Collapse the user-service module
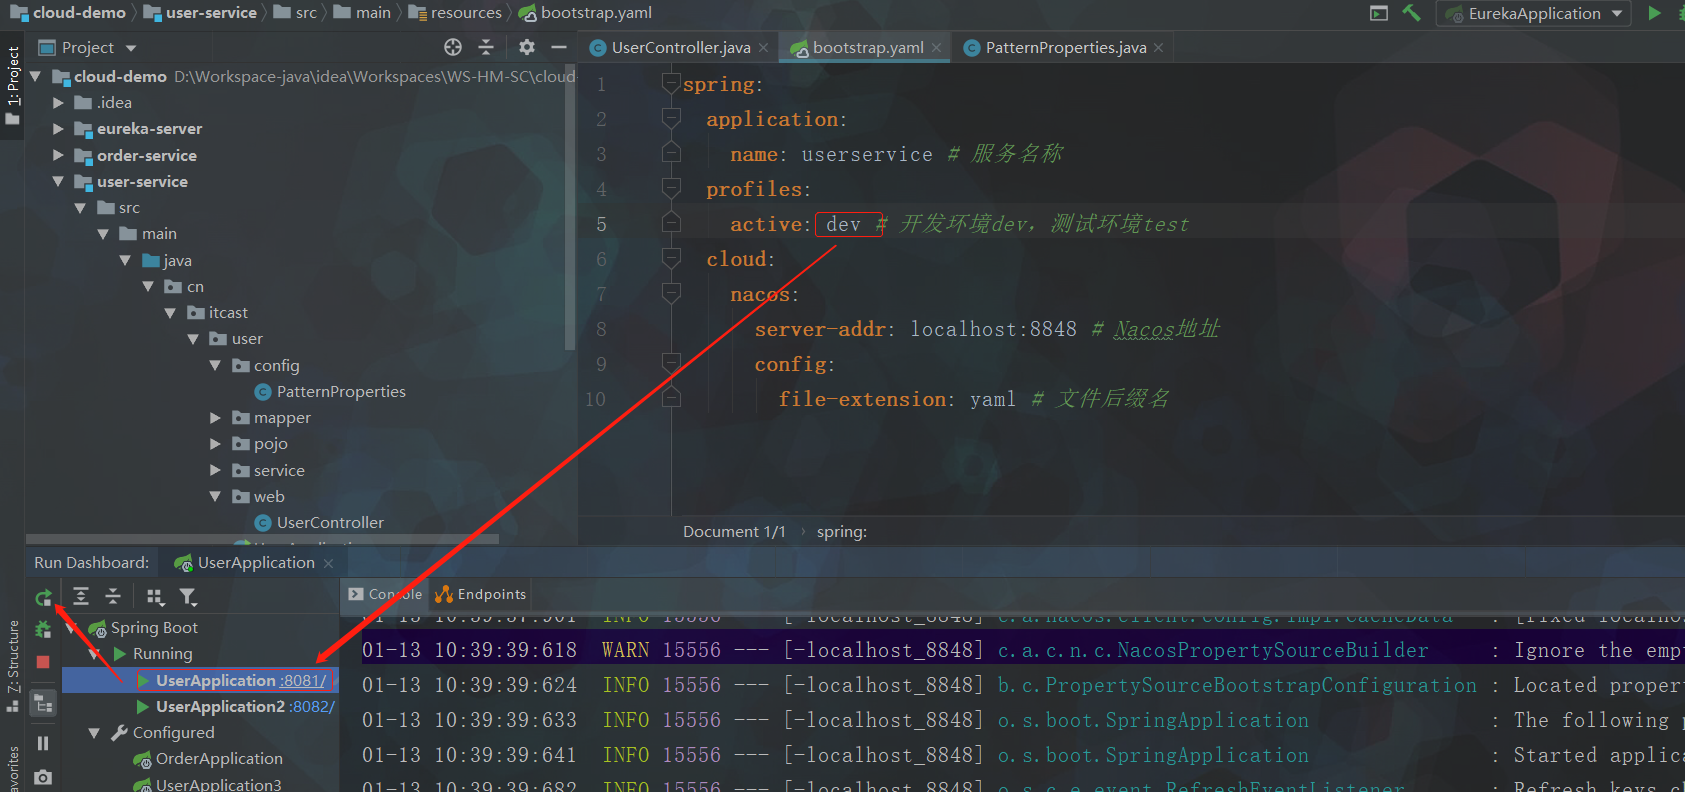 pos(58,181)
